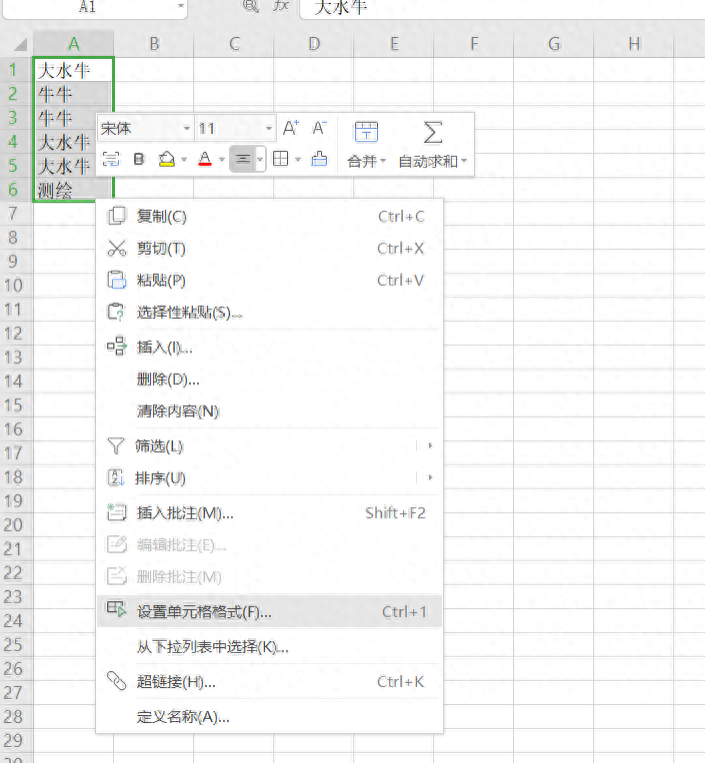Click cell A1 containing 大水牛
The height and width of the screenshot is (763, 705).
[73, 70]
